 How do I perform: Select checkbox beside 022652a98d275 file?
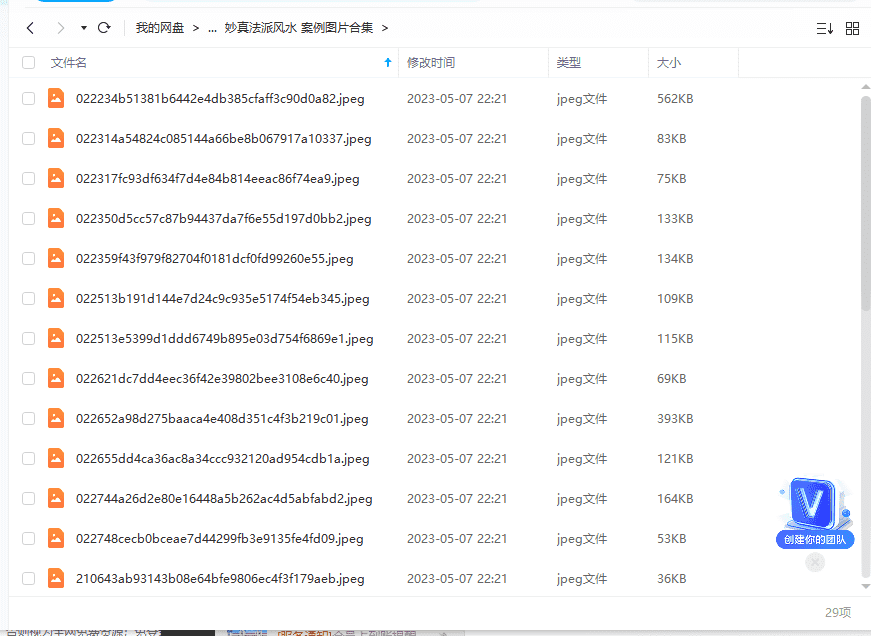28,419
